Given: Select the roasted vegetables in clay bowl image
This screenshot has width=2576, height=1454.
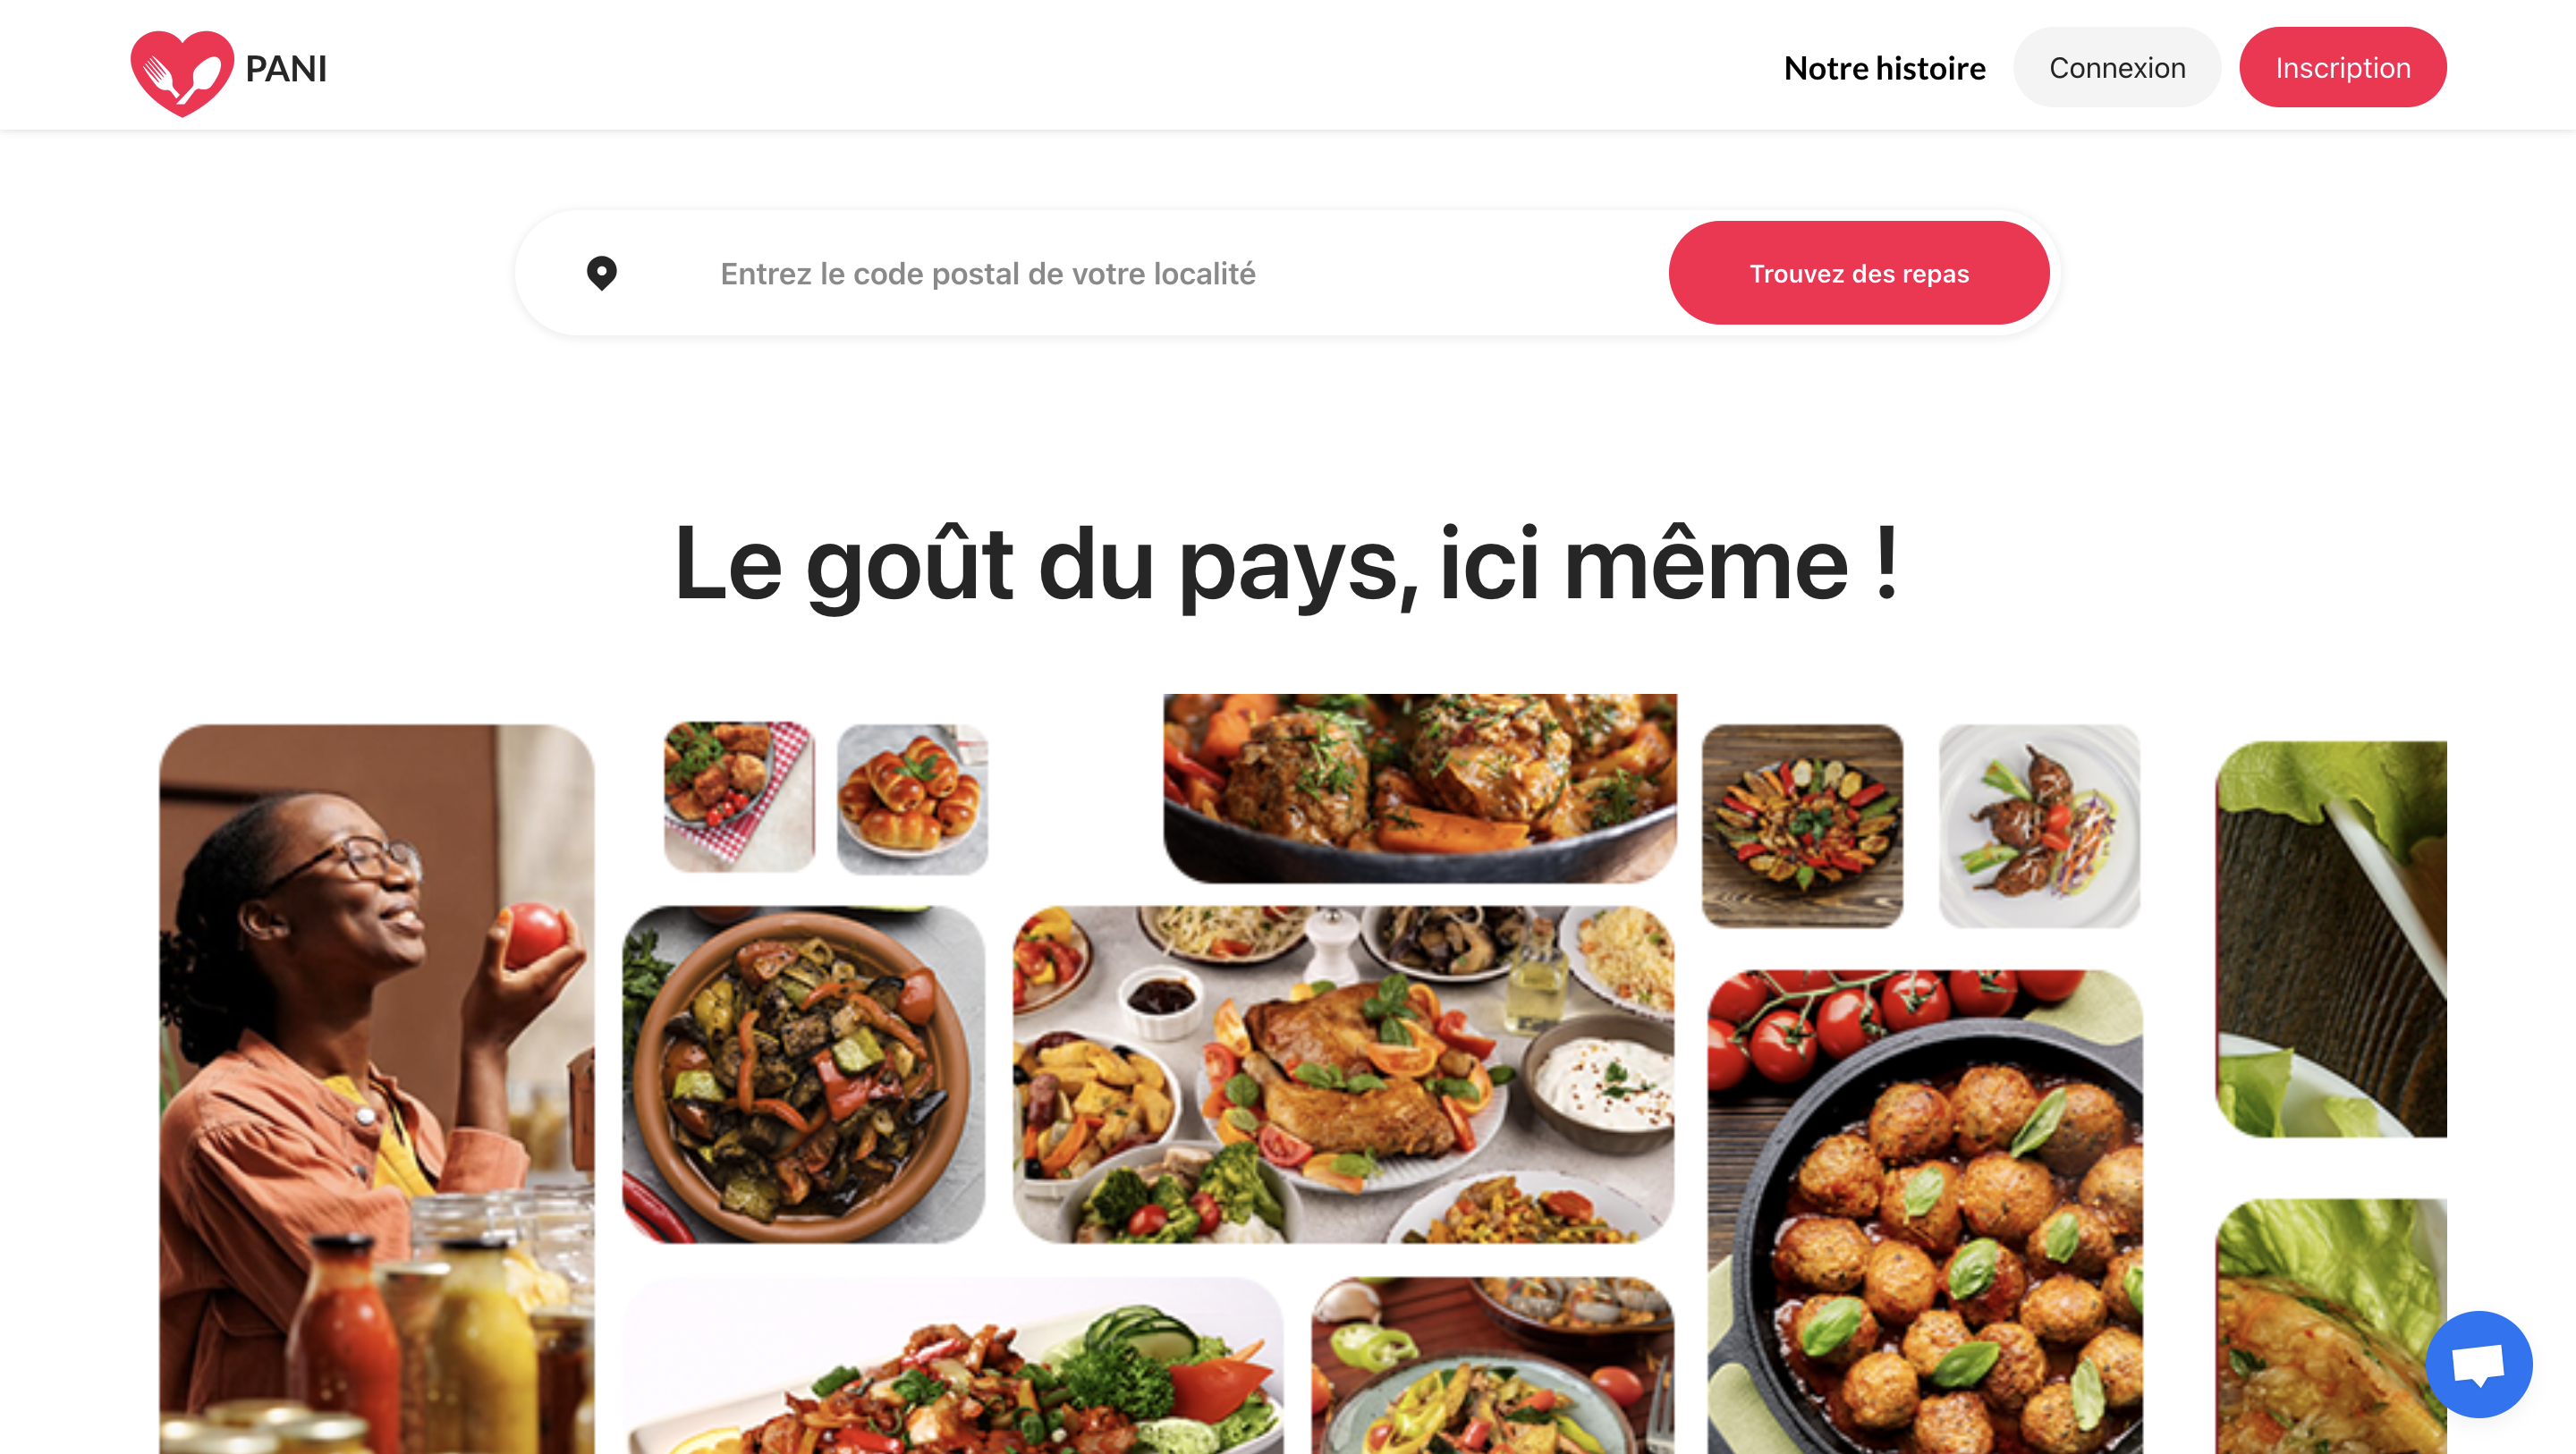Looking at the screenshot, I should pos(803,1074).
